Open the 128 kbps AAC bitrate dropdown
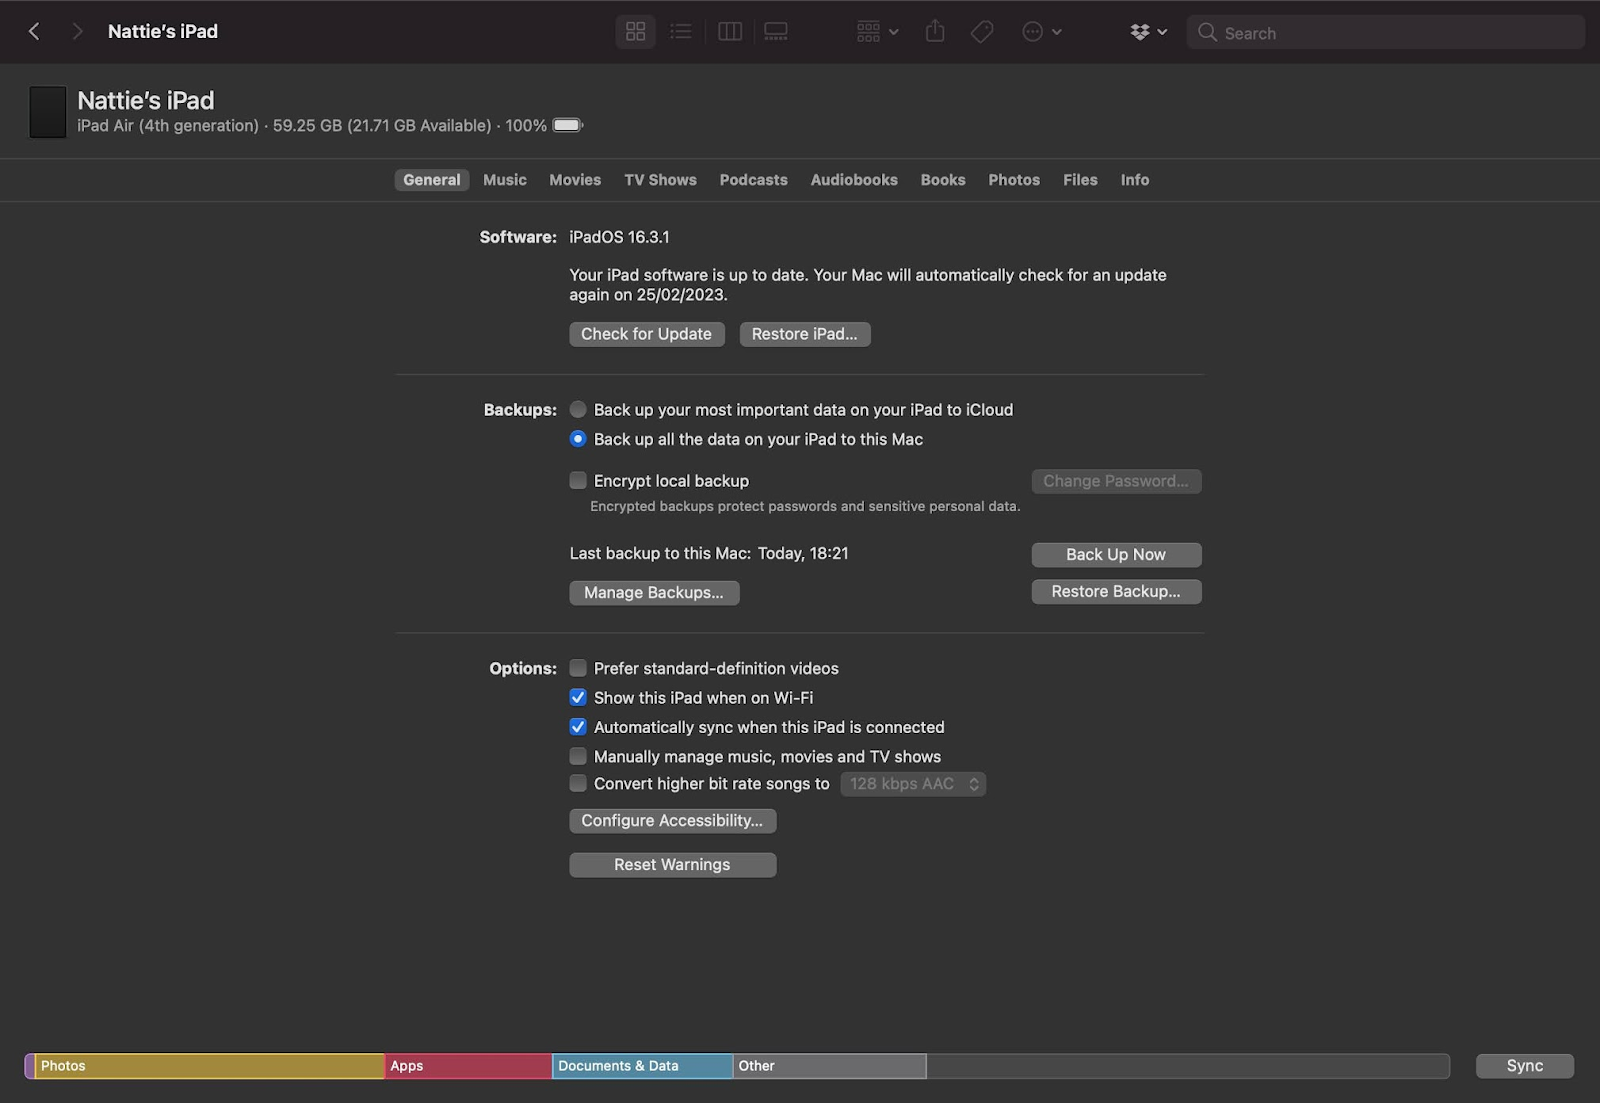Viewport: 1600px width, 1103px height. point(913,784)
